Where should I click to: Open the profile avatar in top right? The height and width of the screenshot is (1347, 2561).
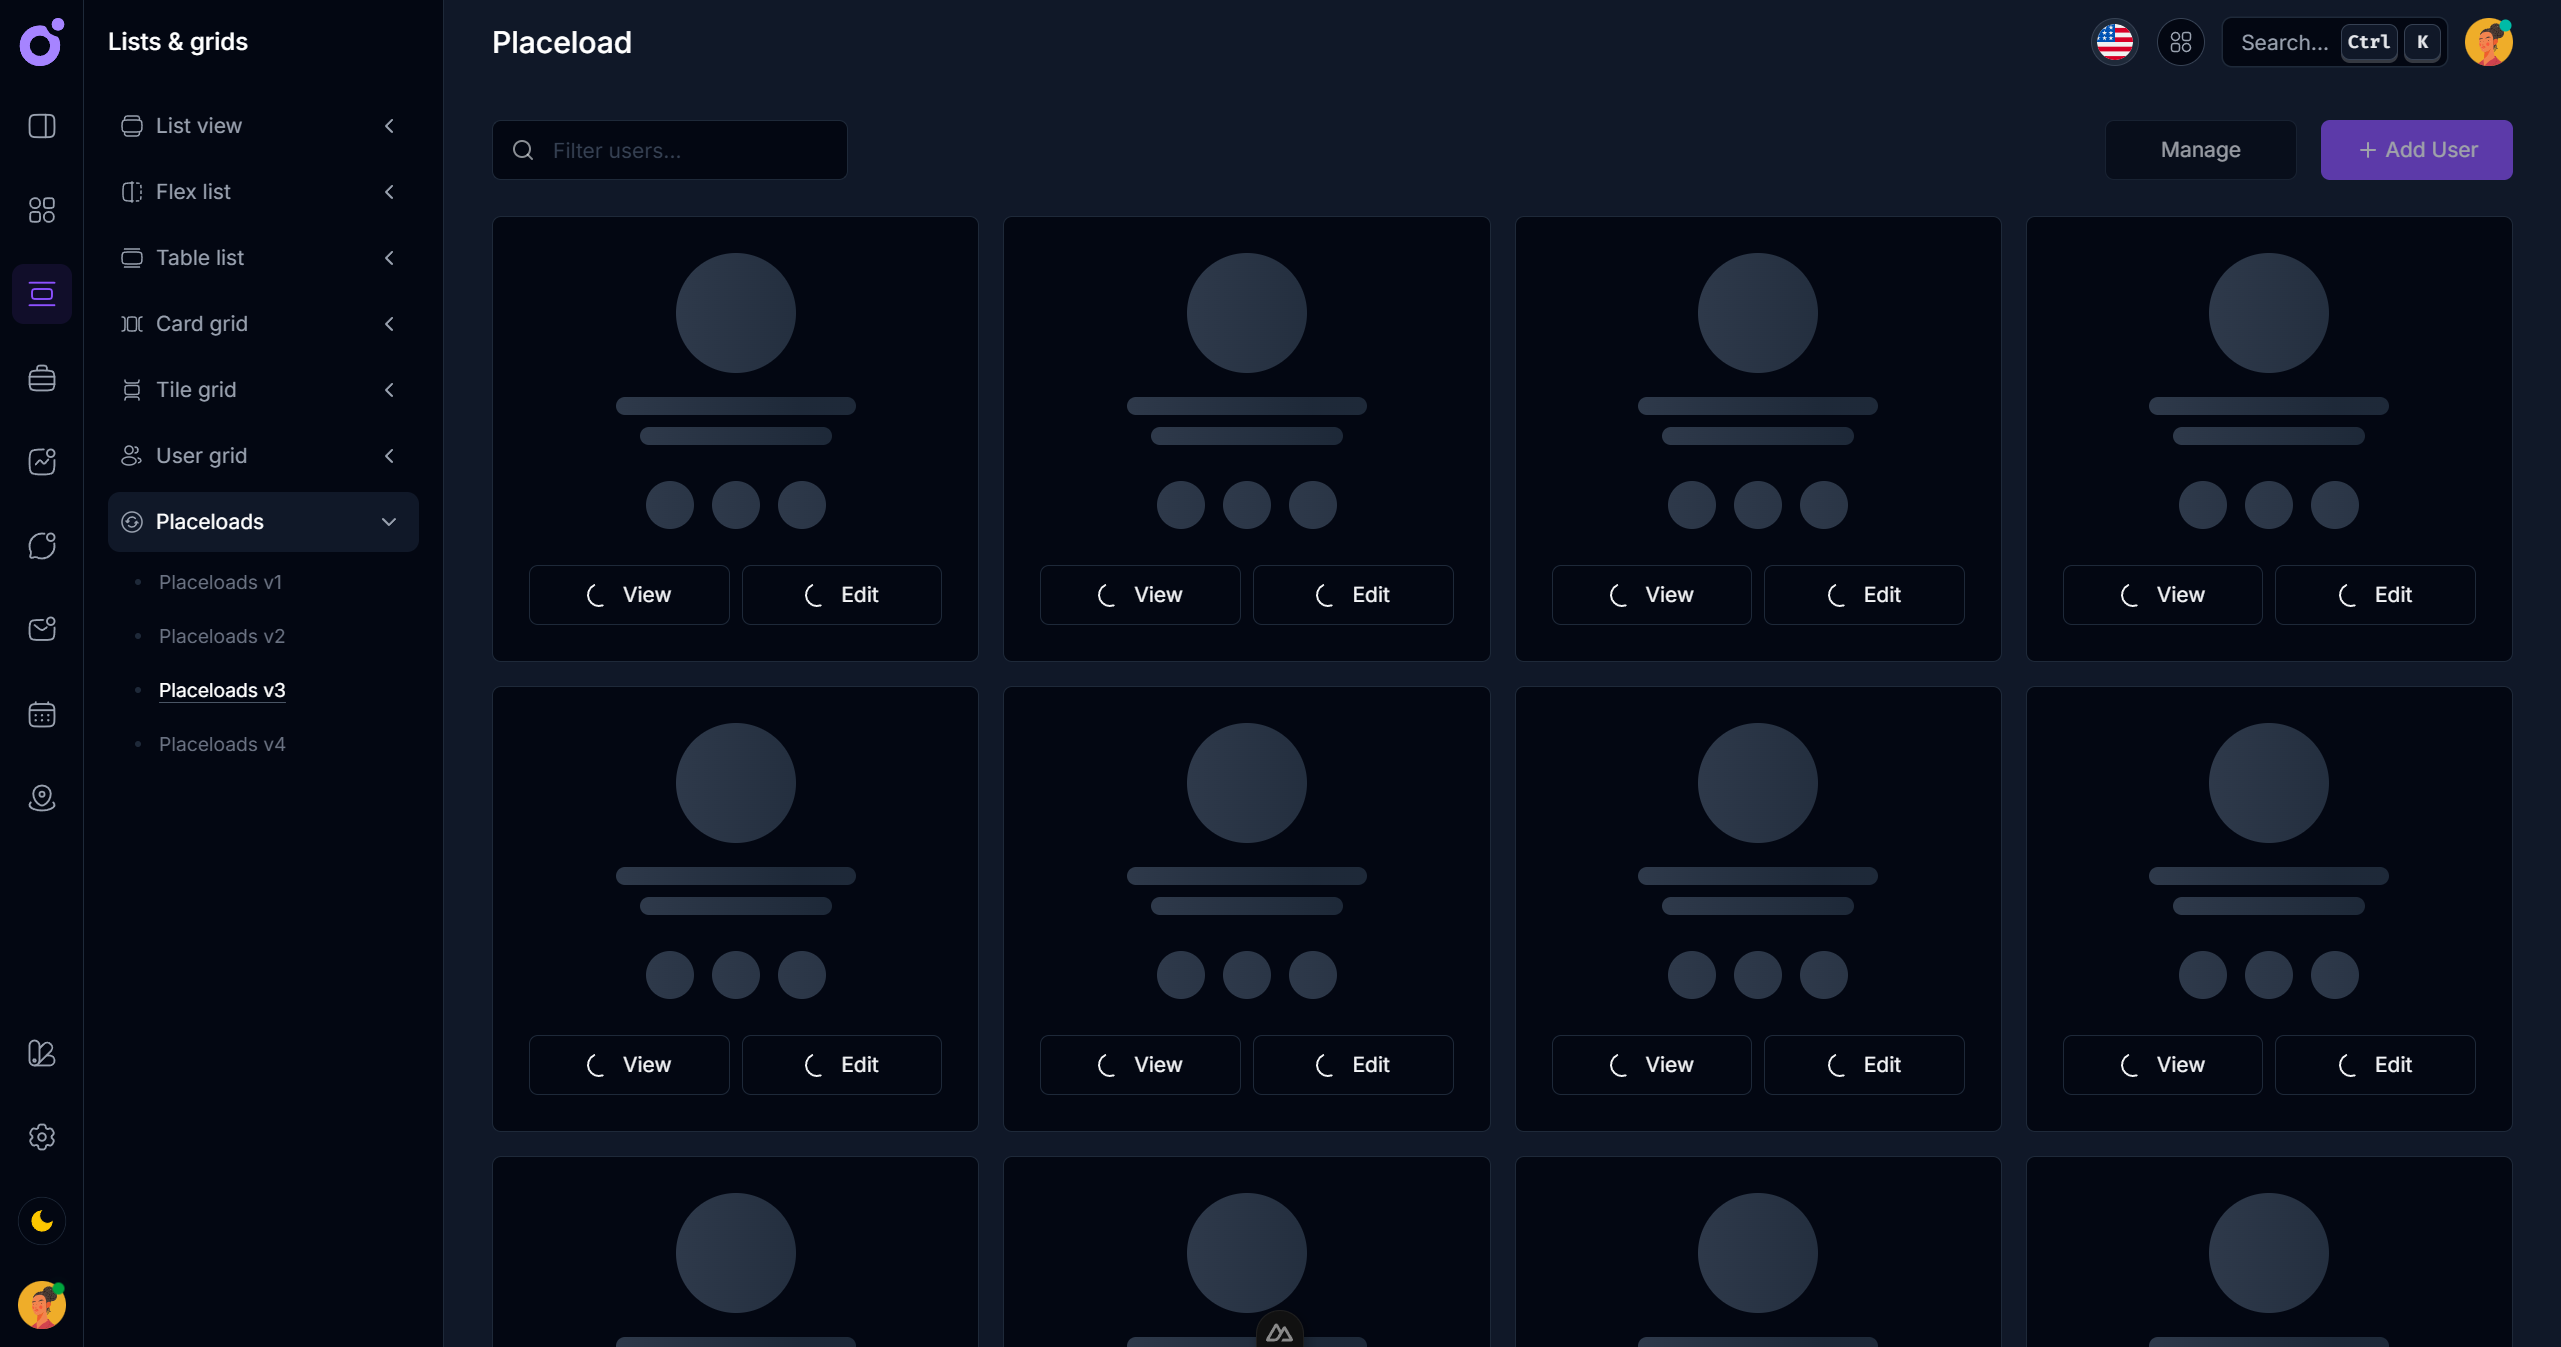click(2488, 42)
